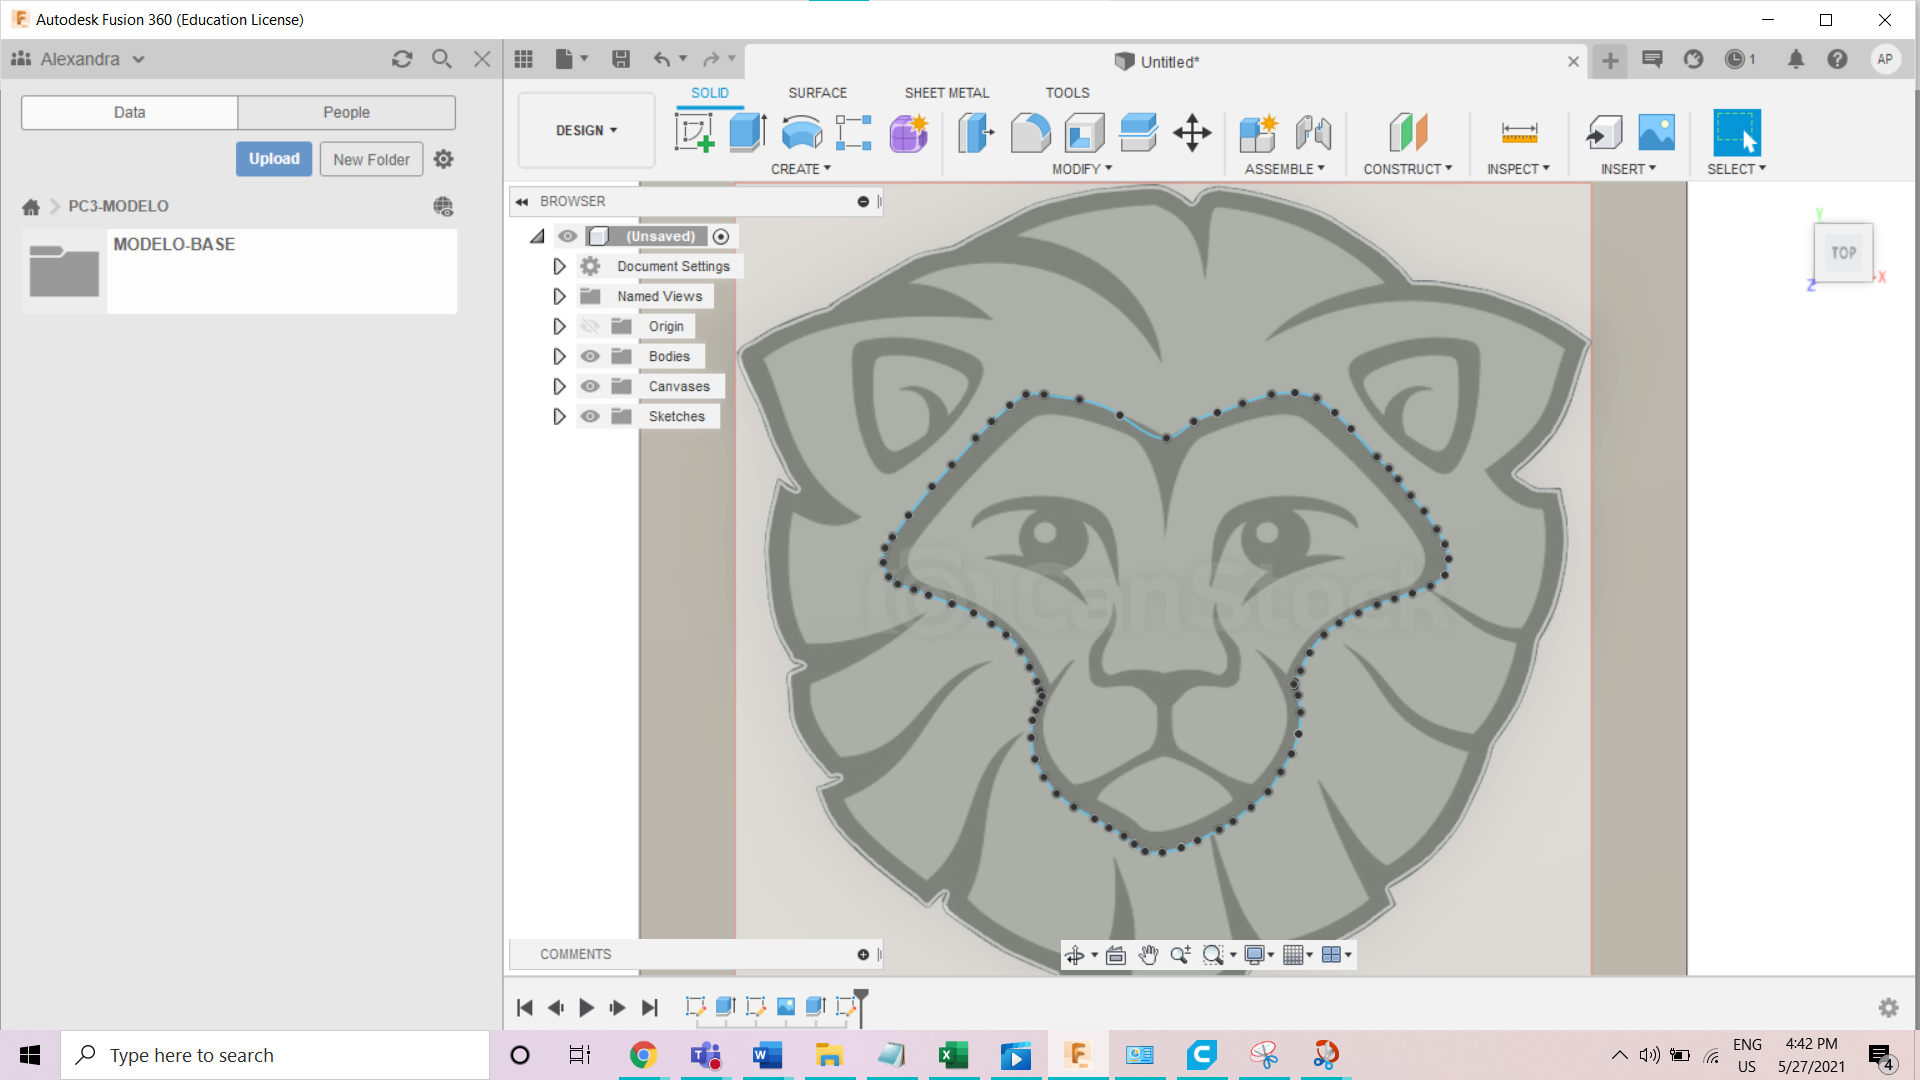
Task: Click the Insert Canvas image icon
Action: point(1657,132)
